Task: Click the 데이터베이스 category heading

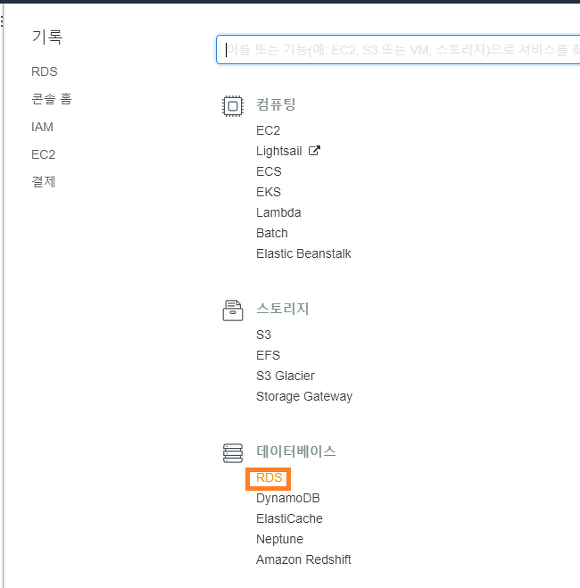Action: (296, 451)
